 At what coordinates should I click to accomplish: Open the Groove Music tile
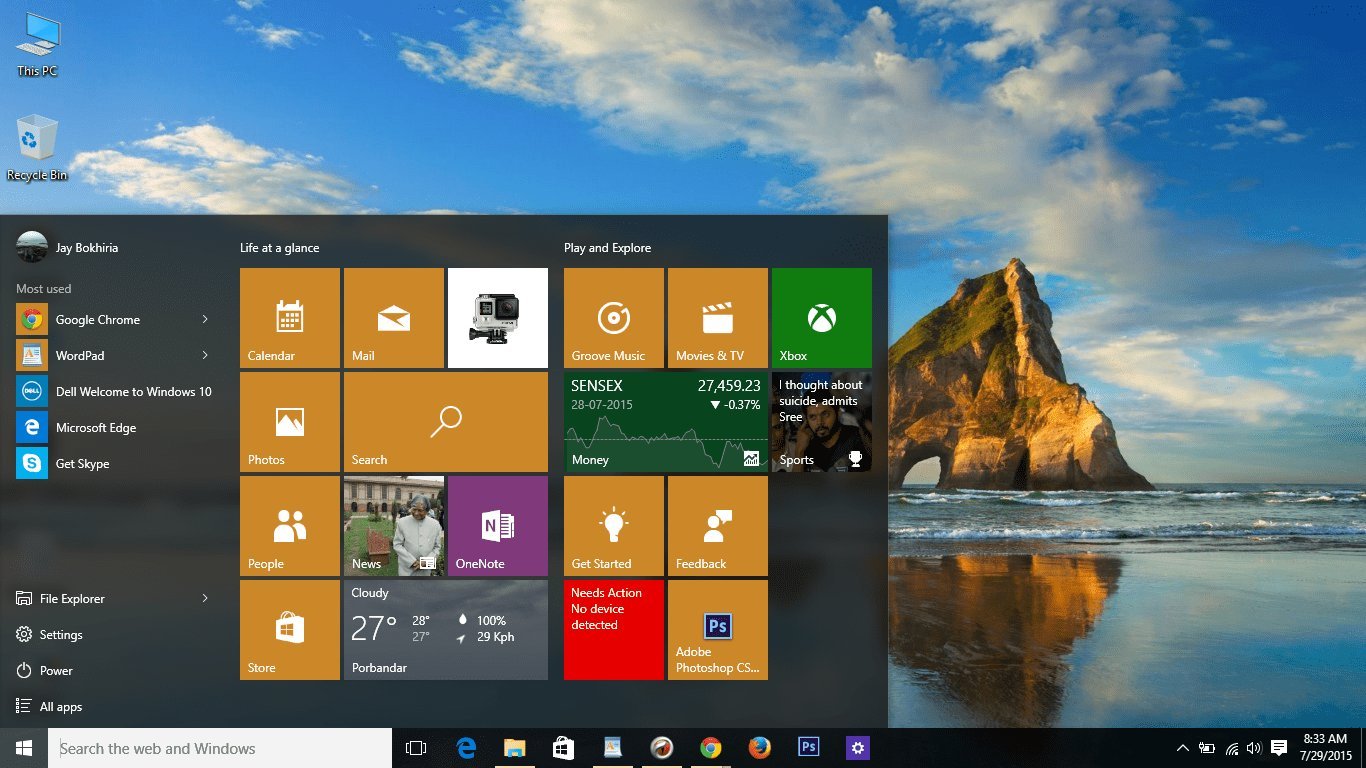coord(613,318)
